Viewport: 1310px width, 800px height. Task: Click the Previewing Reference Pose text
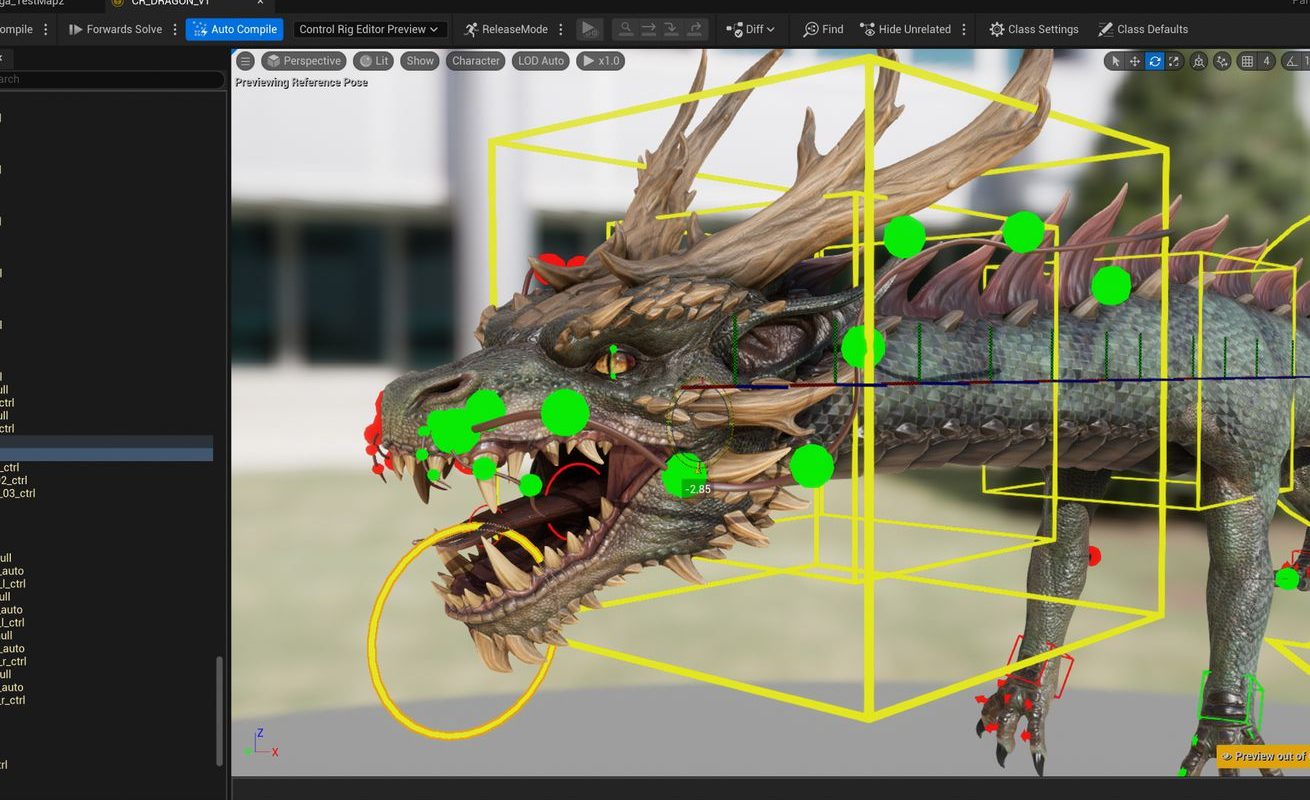click(x=301, y=82)
